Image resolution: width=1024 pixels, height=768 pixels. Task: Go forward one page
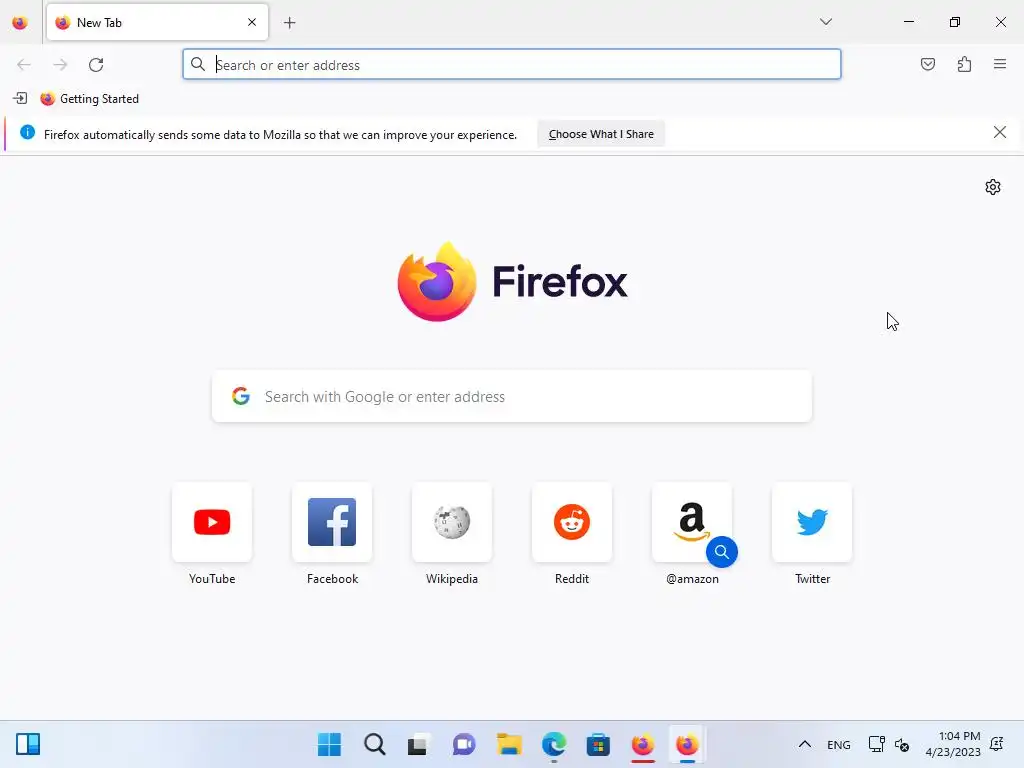[60, 65]
